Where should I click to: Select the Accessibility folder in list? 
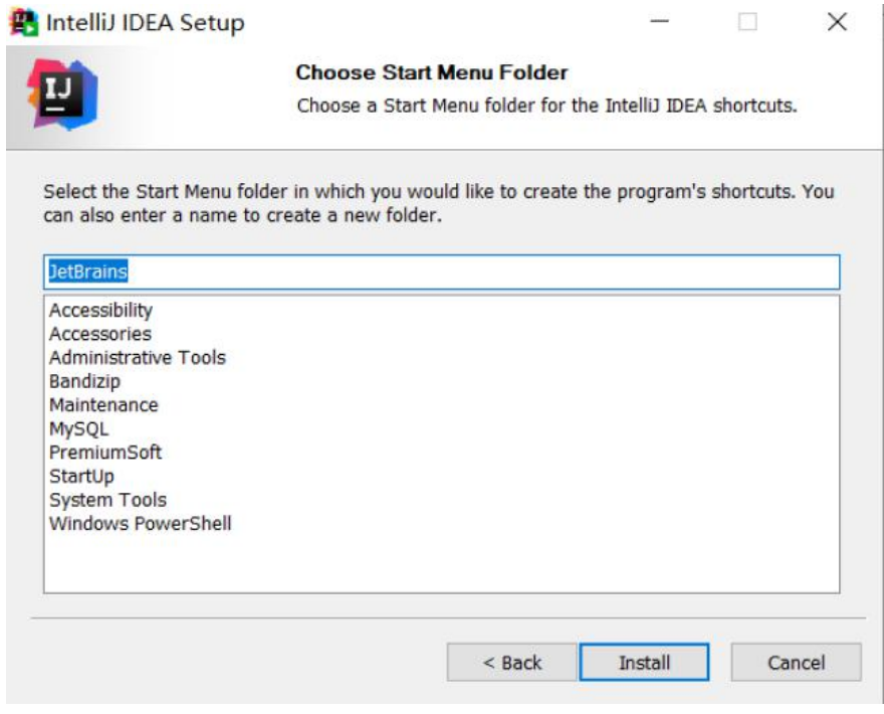101,310
